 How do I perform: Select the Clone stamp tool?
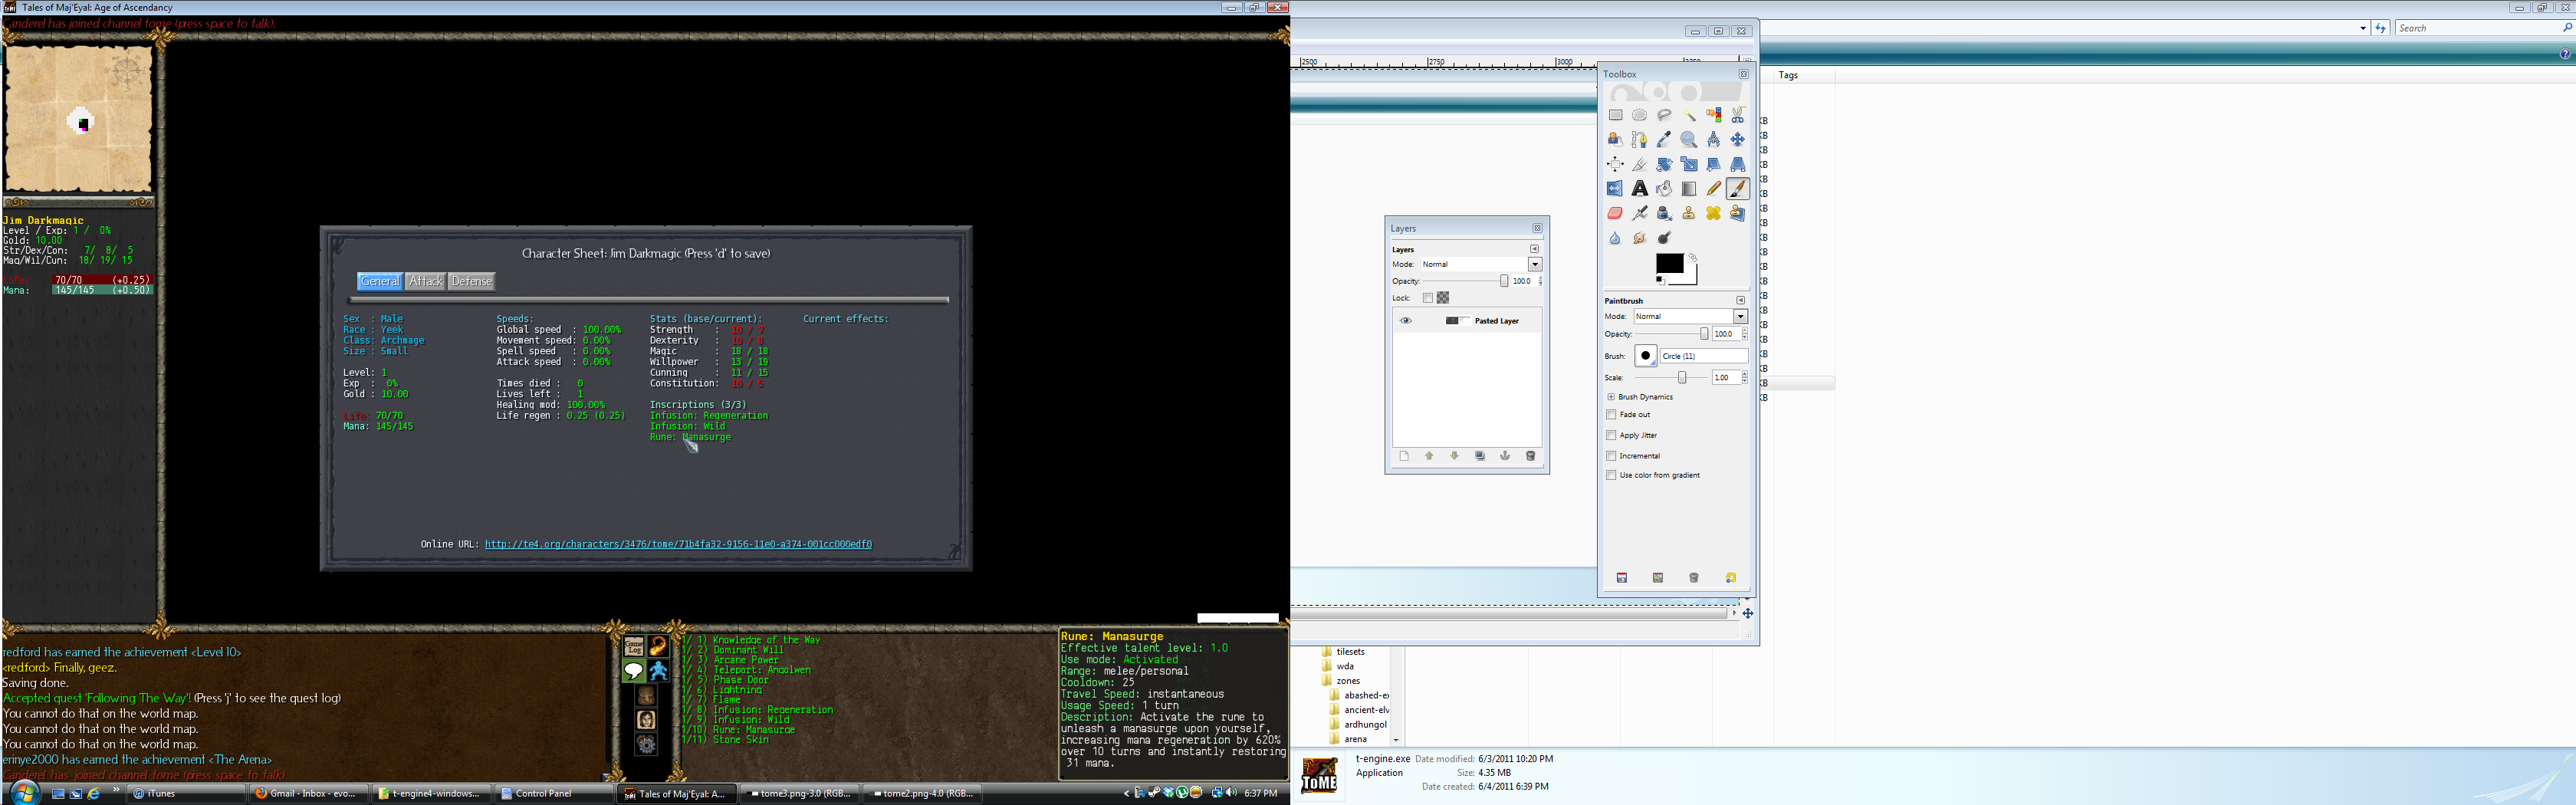[1690, 213]
